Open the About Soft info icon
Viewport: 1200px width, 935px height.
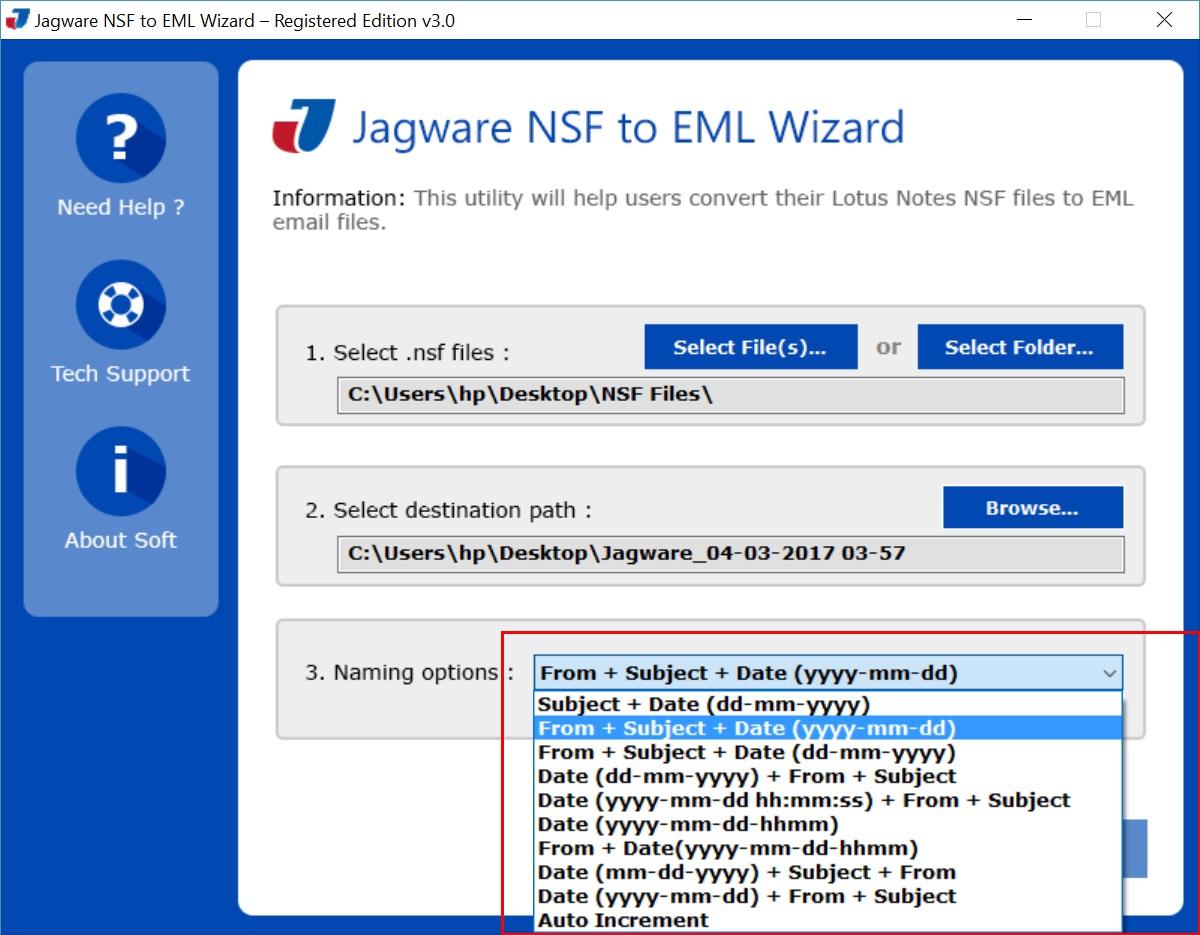[x=121, y=471]
